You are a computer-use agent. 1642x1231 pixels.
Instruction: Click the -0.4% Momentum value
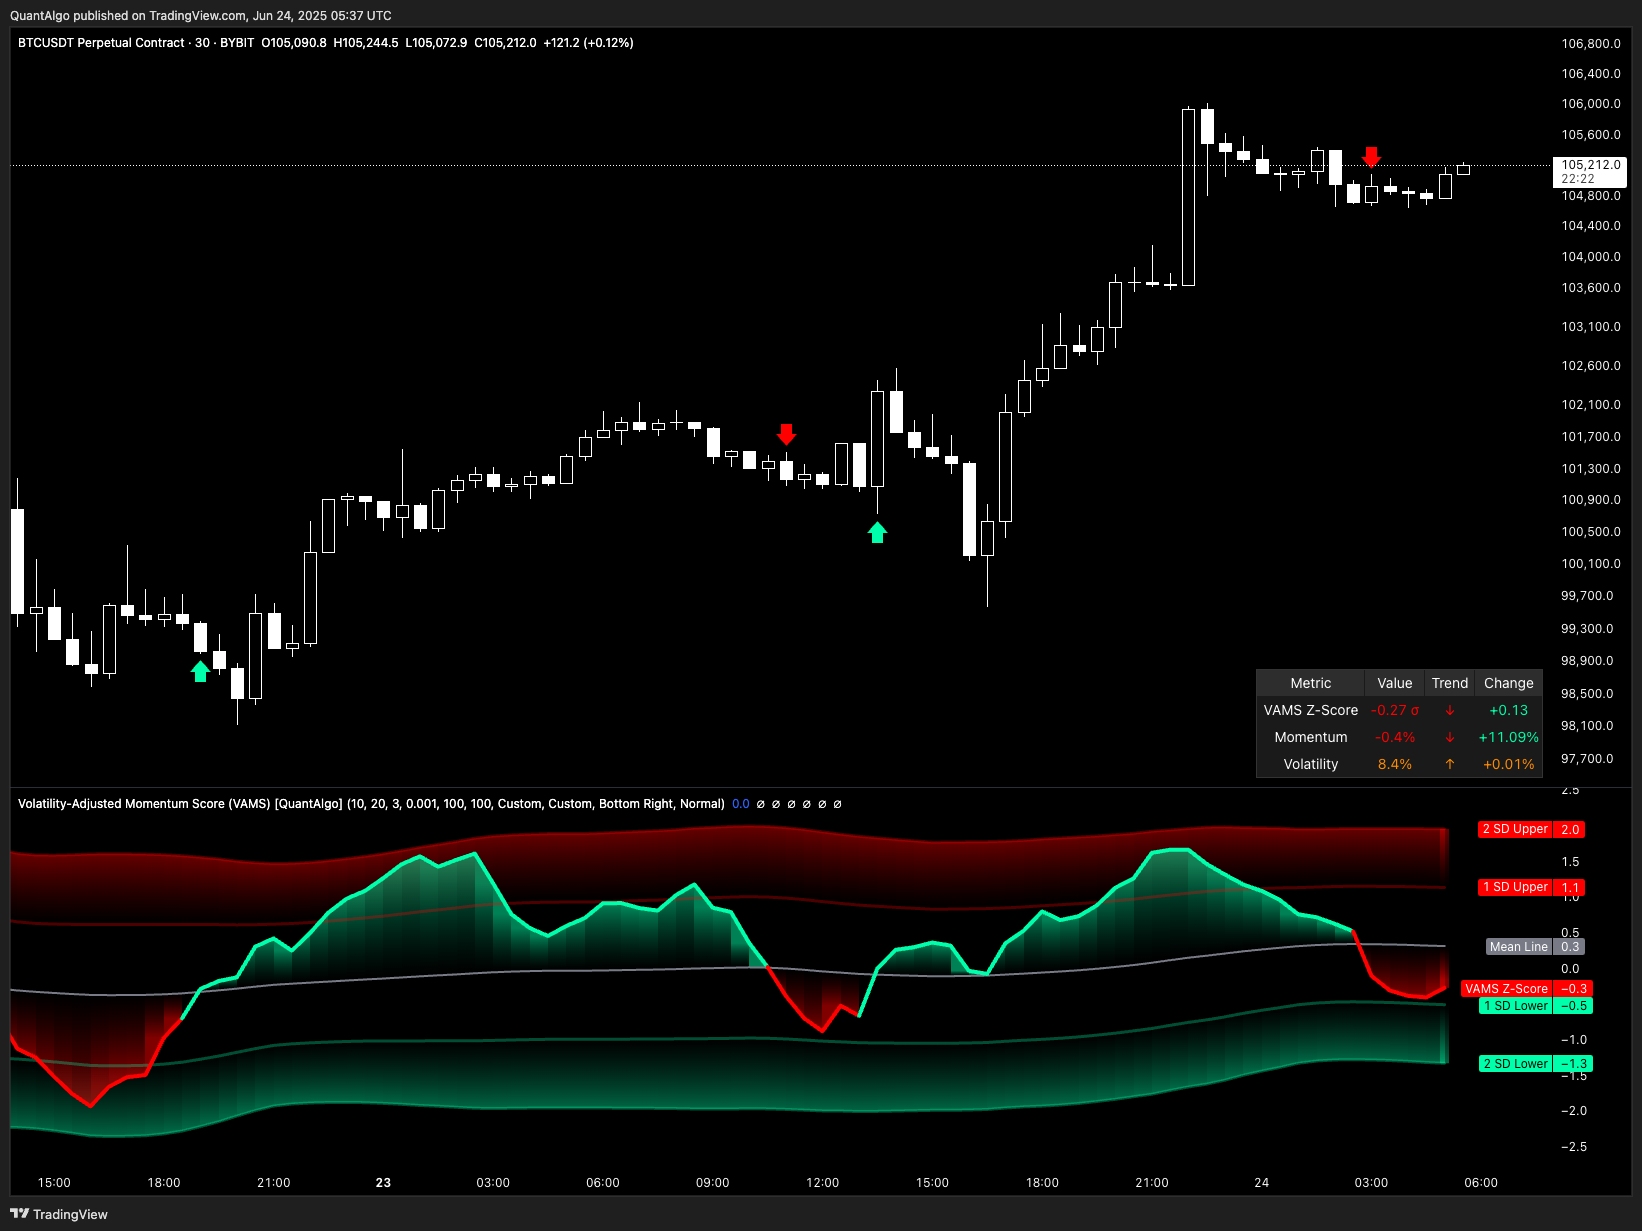pos(1394,738)
